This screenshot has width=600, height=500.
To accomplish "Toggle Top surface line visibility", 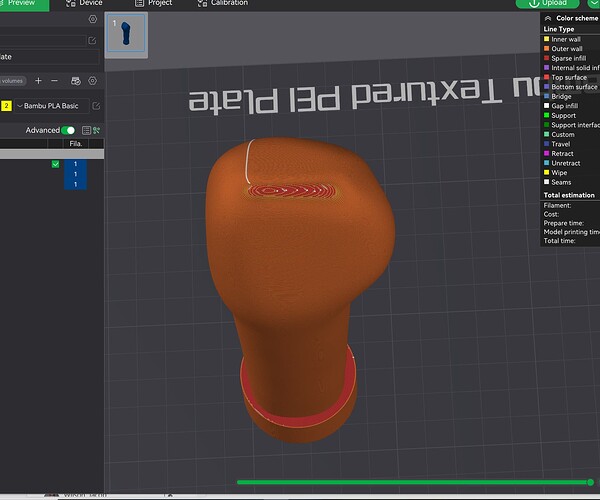I will tap(571, 77).
